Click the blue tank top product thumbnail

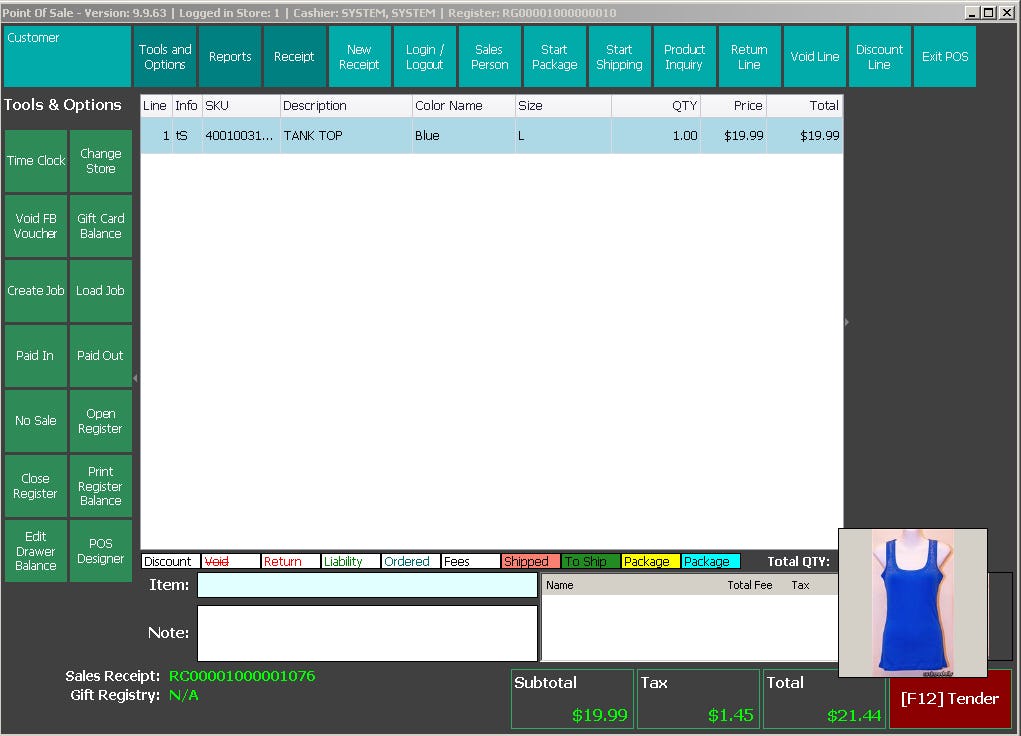[x=913, y=603]
